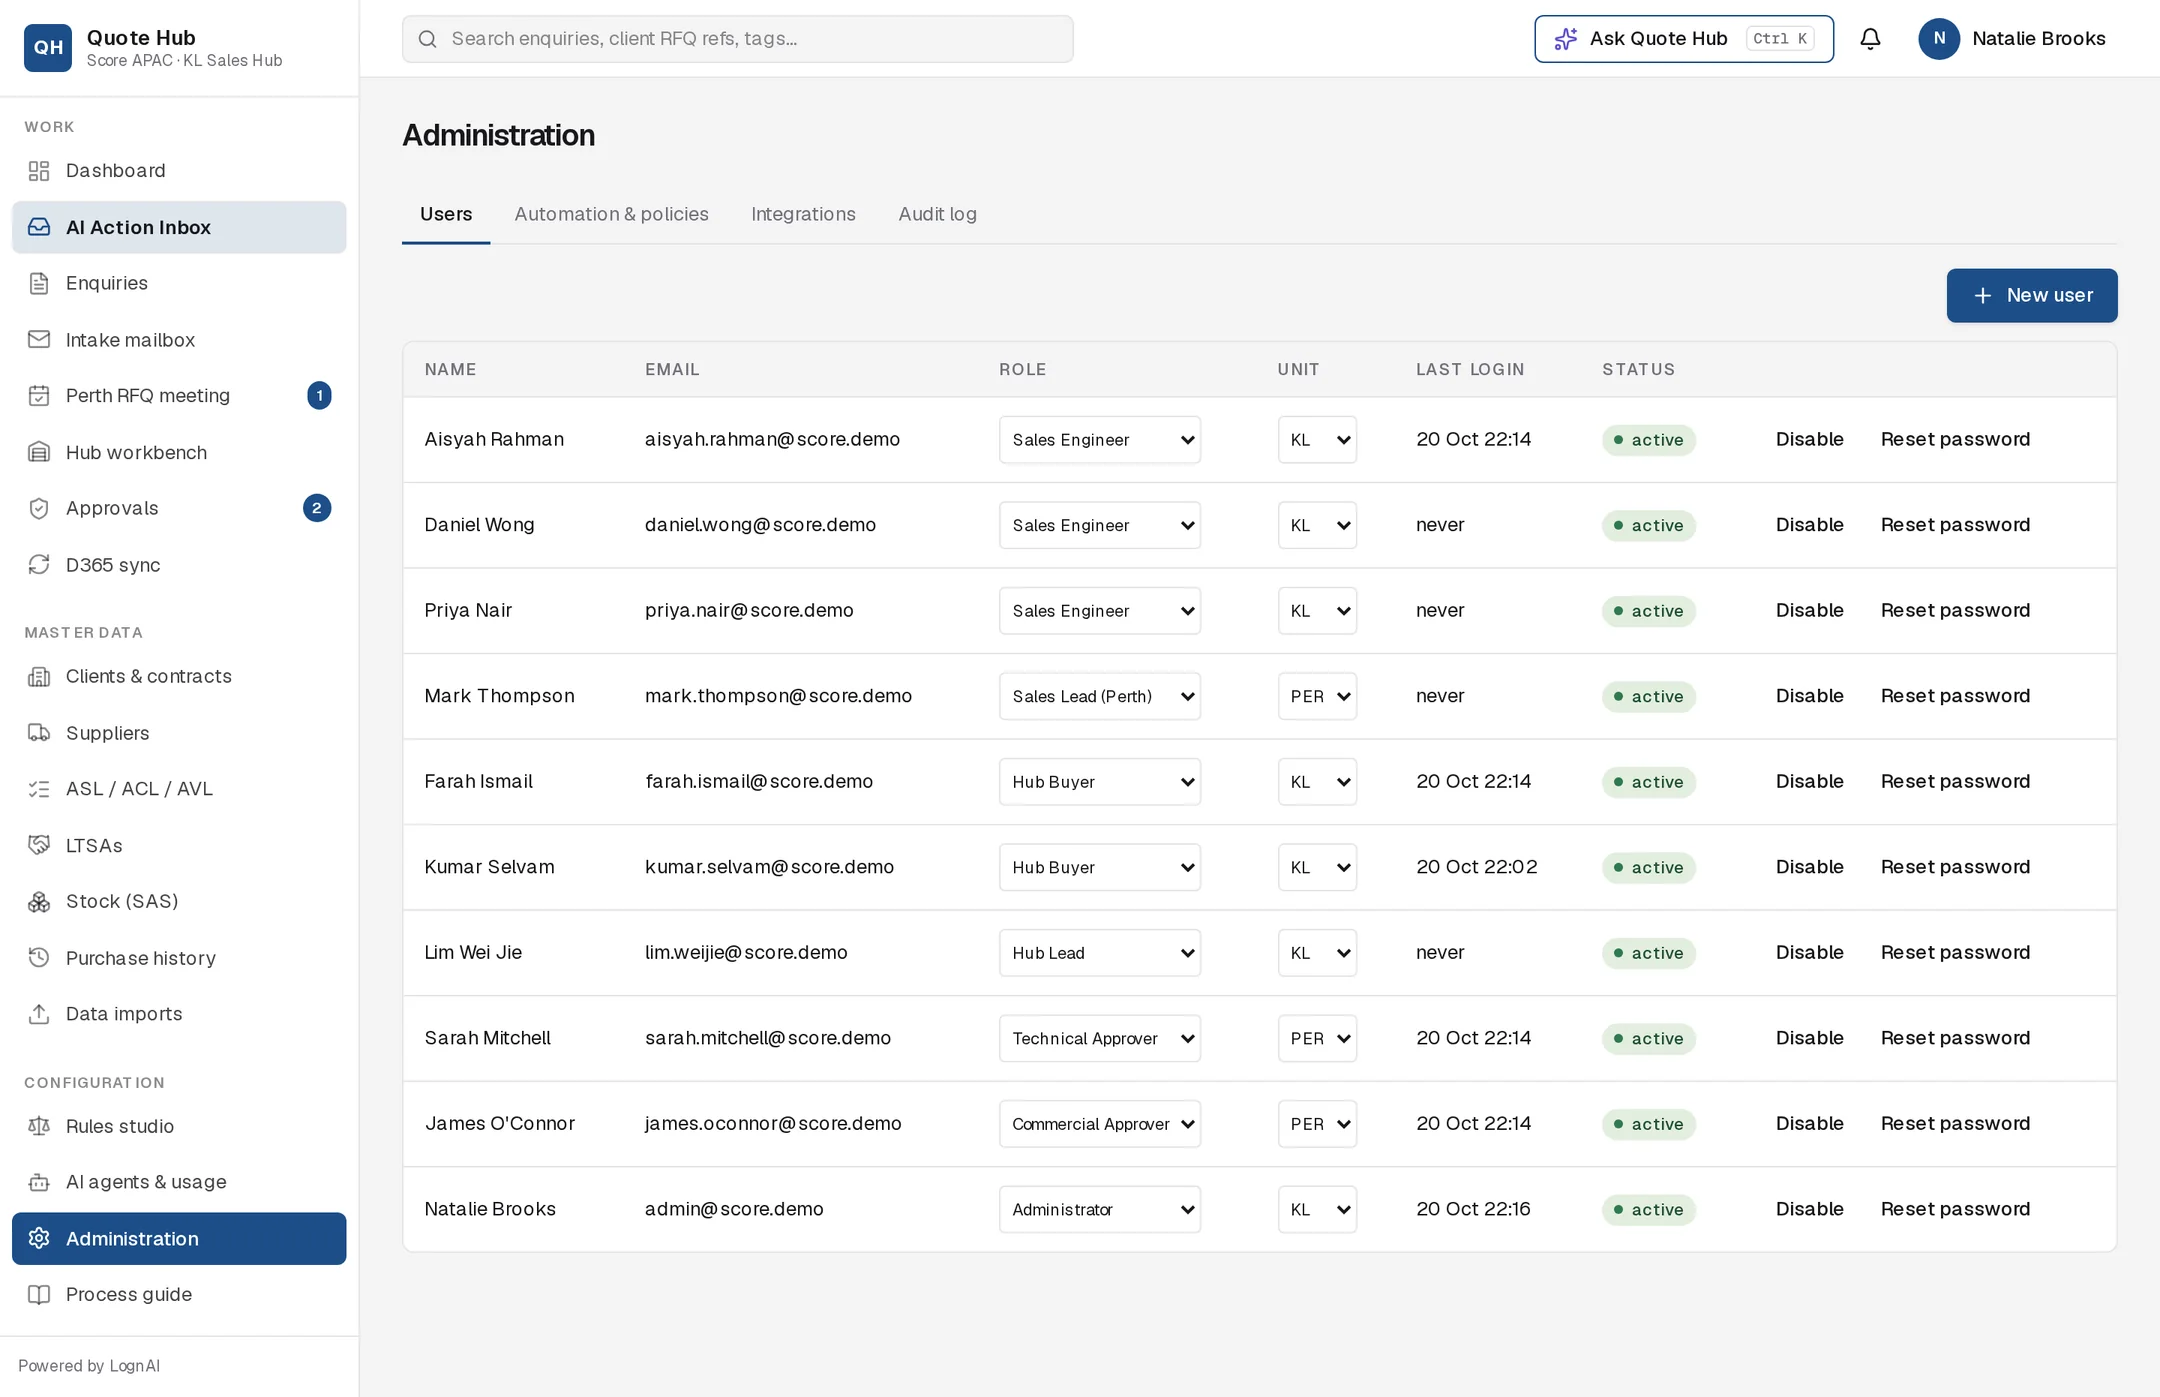Open the Administrator role dropdown for Natalie Brooks
The width and height of the screenshot is (2160, 1397).
[x=1099, y=1209]
